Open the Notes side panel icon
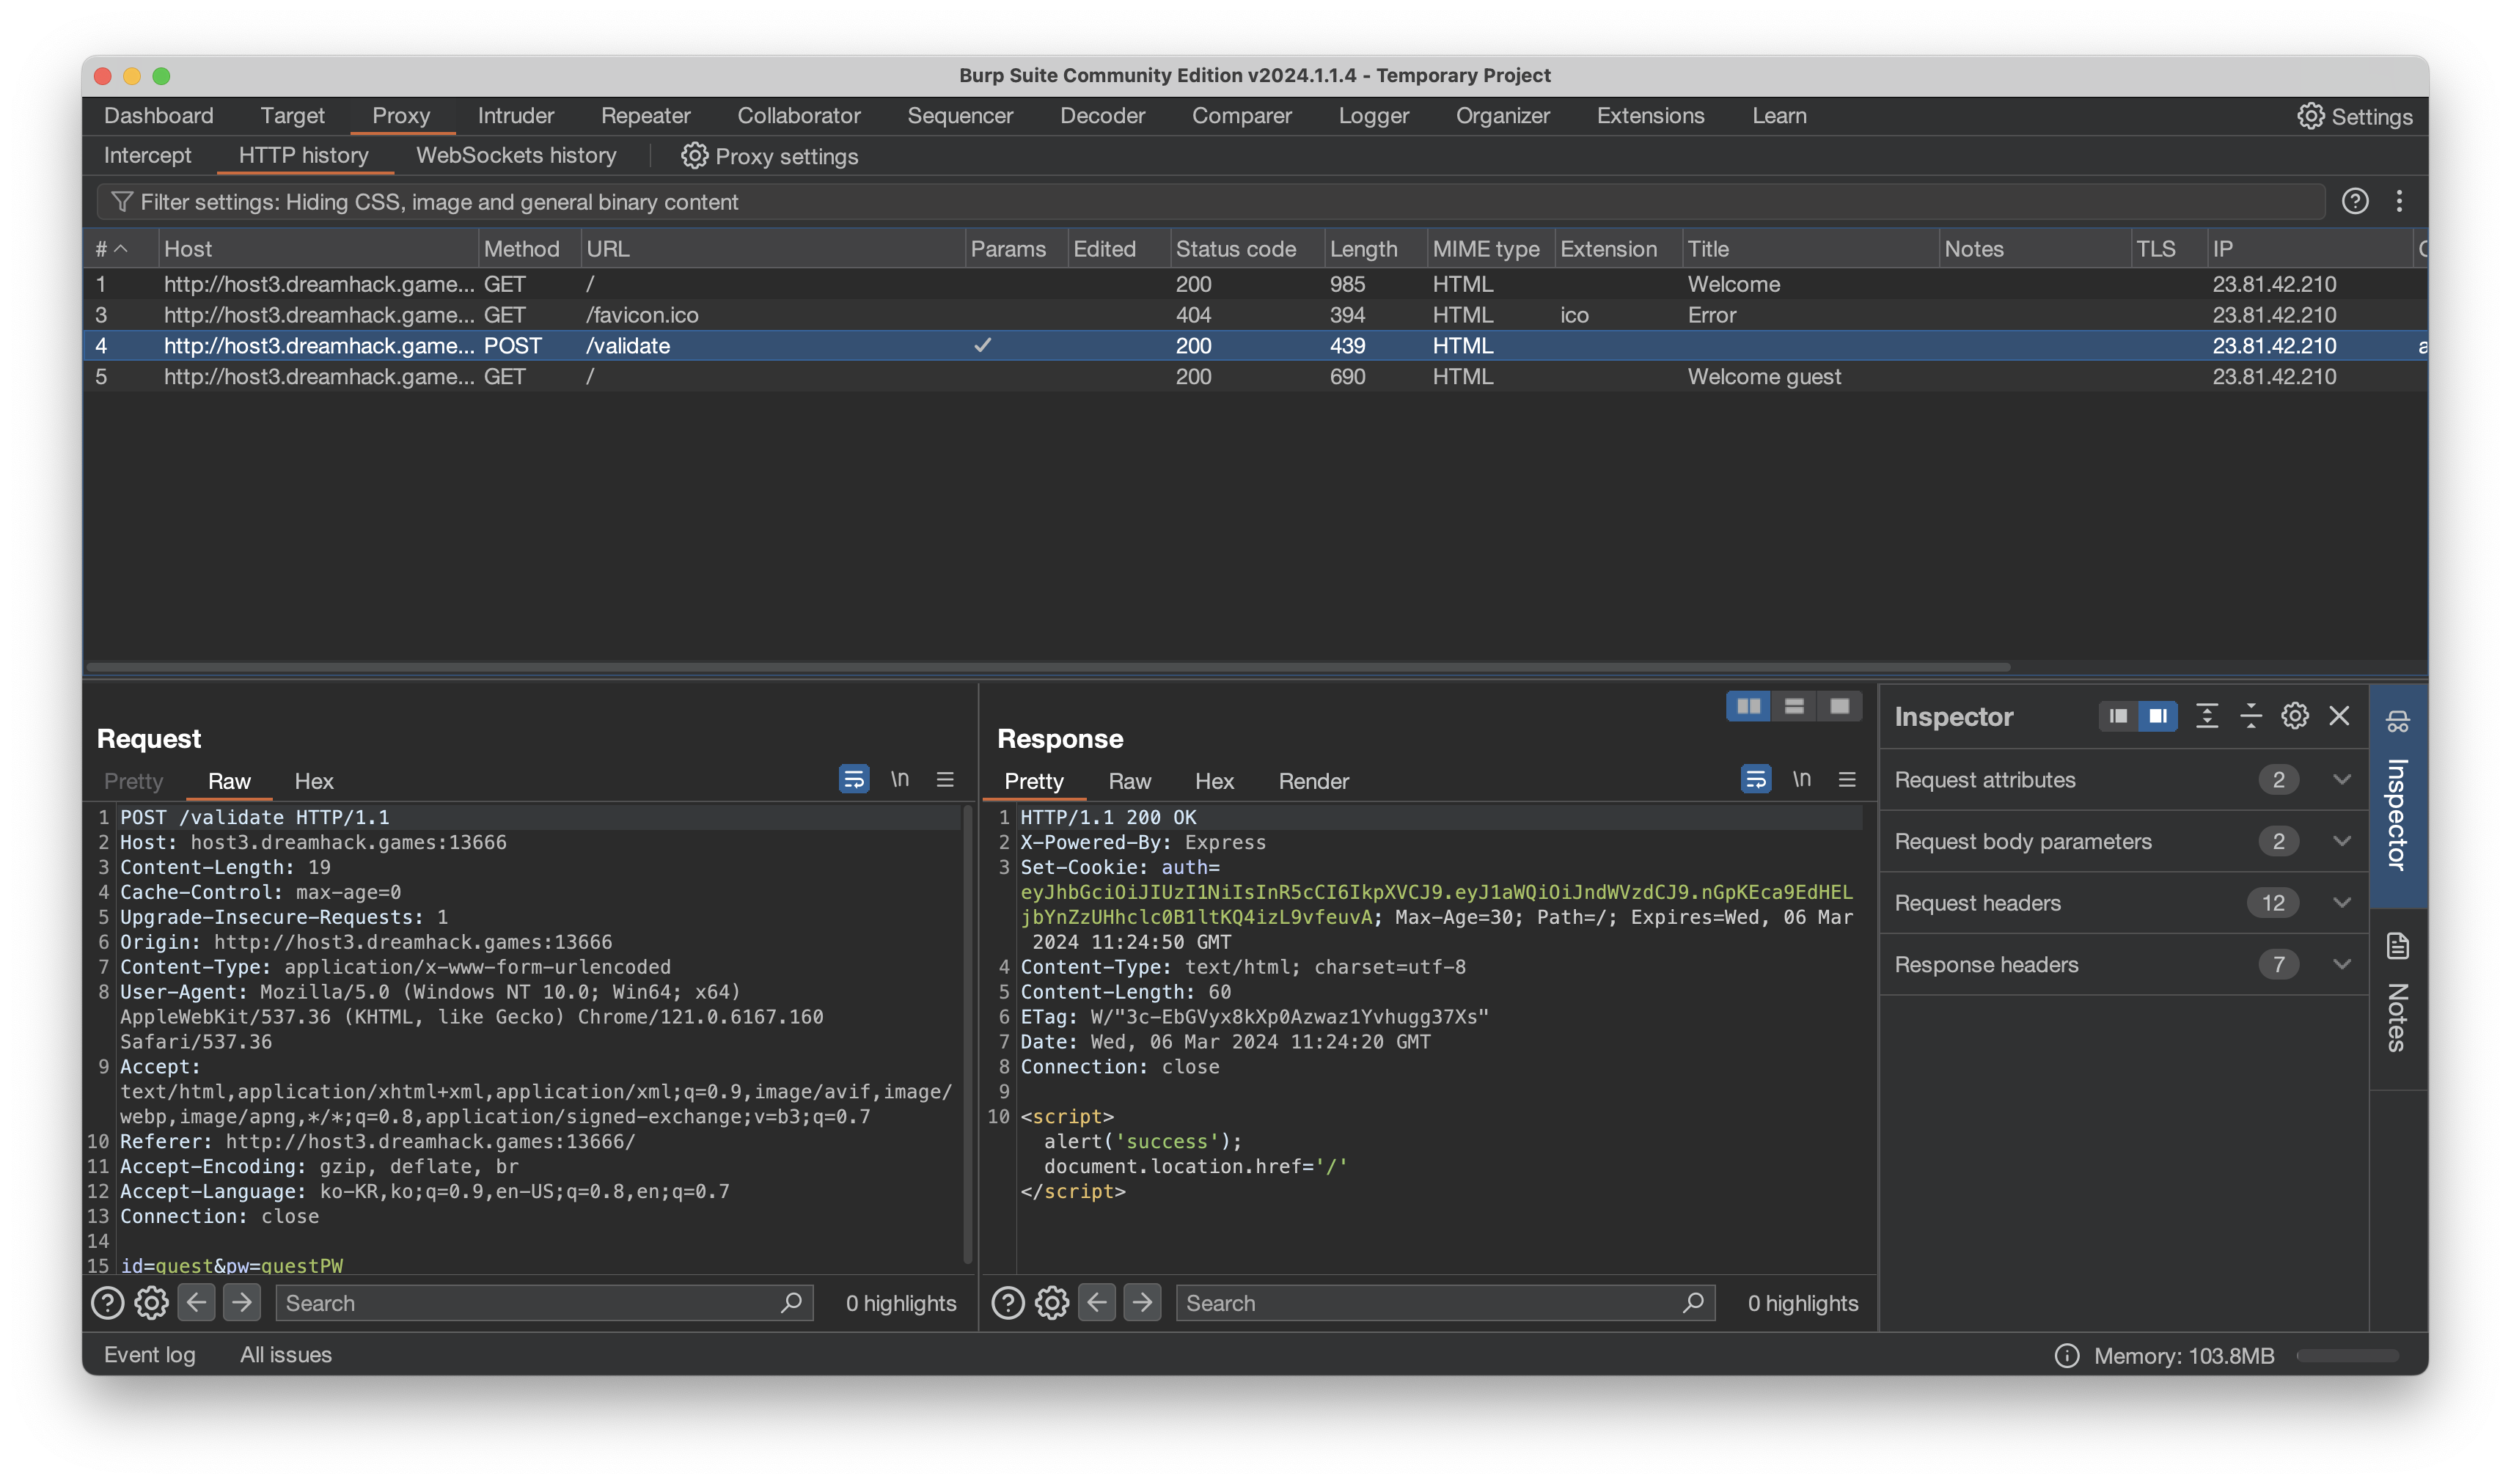Screen dimensions: 2511x1484 click(2398, 946)
